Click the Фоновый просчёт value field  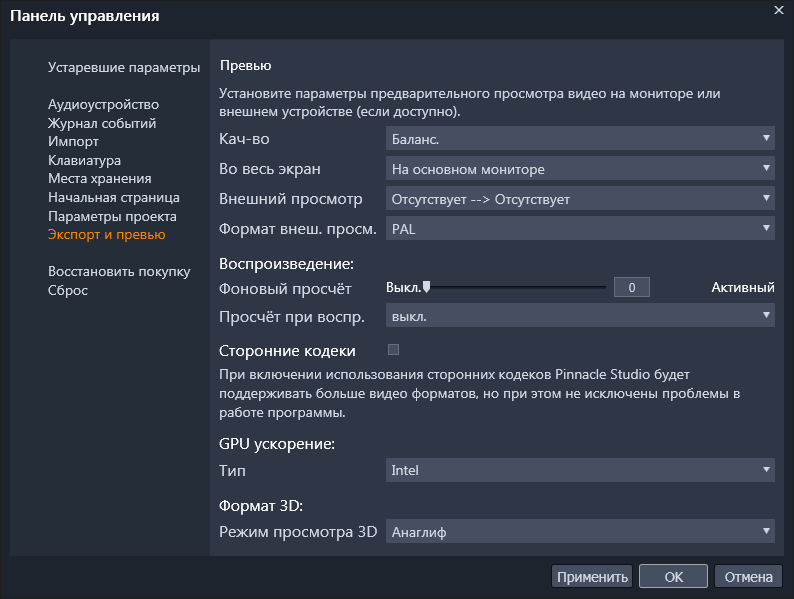(631, 288)
